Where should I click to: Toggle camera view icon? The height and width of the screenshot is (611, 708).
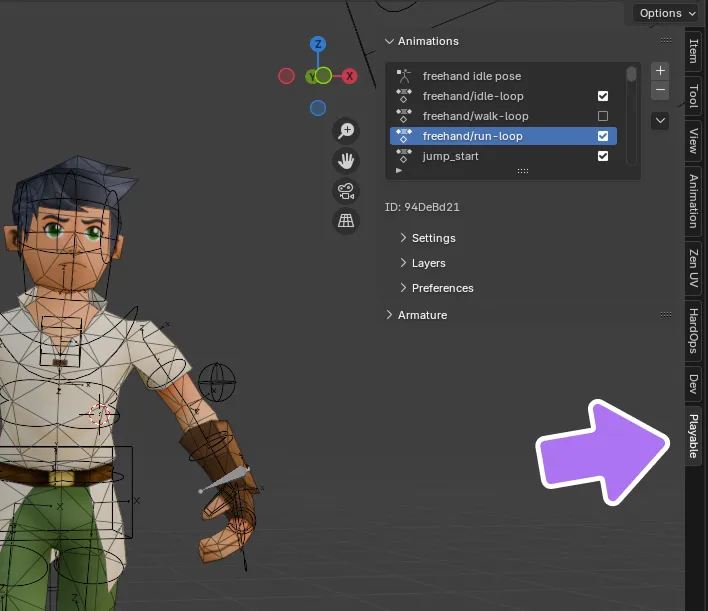click(346, 191)
